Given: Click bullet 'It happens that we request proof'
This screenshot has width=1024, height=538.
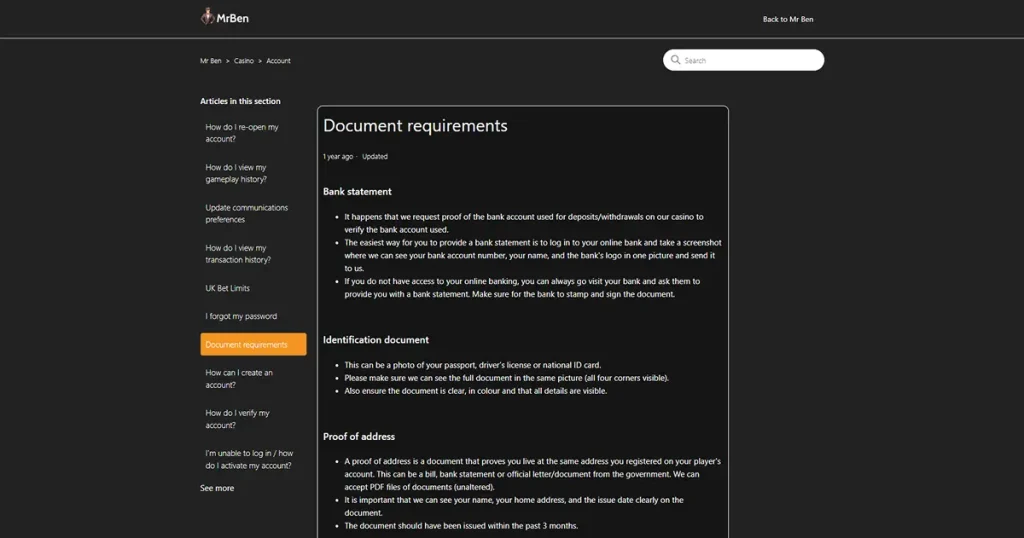Looking at the screenshot, I should (524, 223).
